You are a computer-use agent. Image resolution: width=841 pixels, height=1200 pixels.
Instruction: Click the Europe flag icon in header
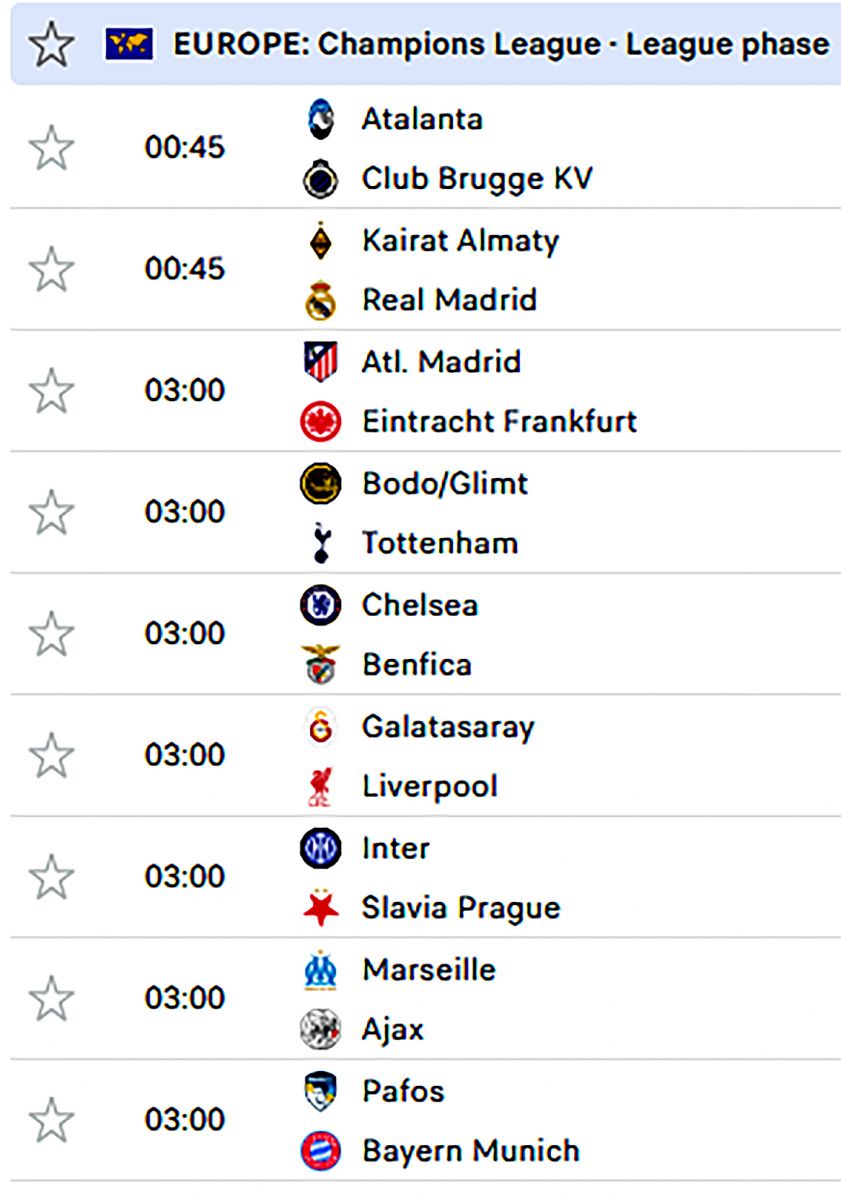point(129,44)
